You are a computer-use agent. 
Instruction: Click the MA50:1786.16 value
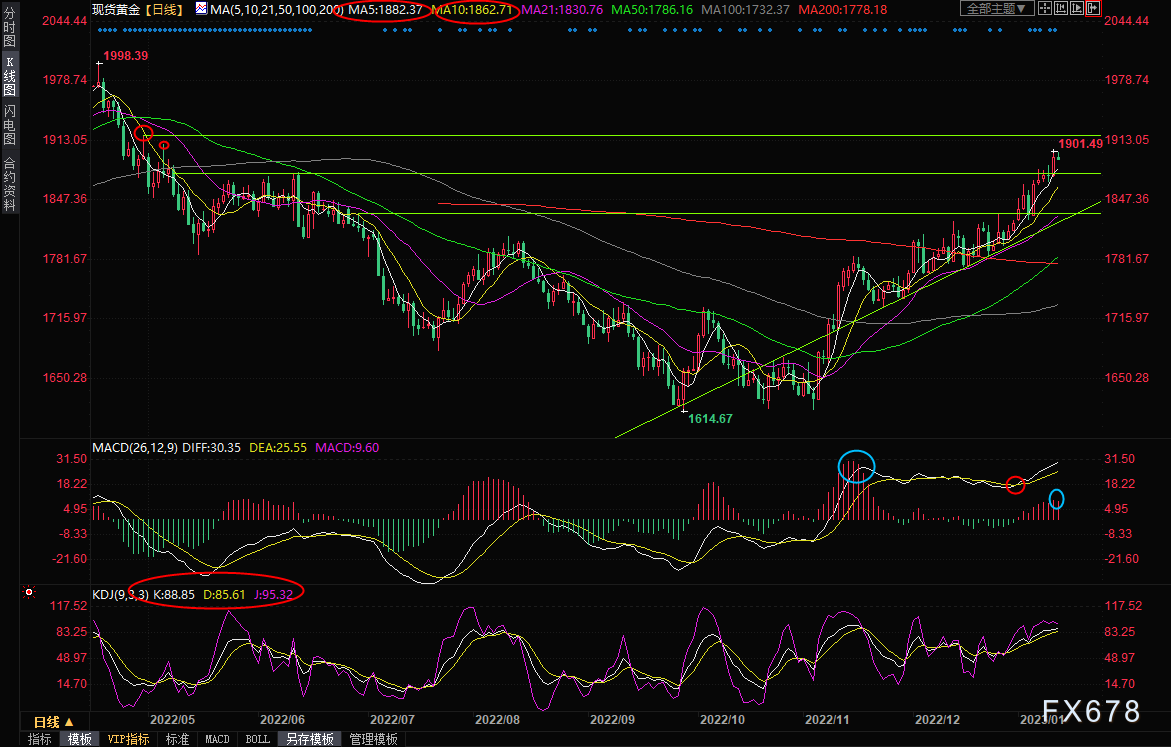652,10
